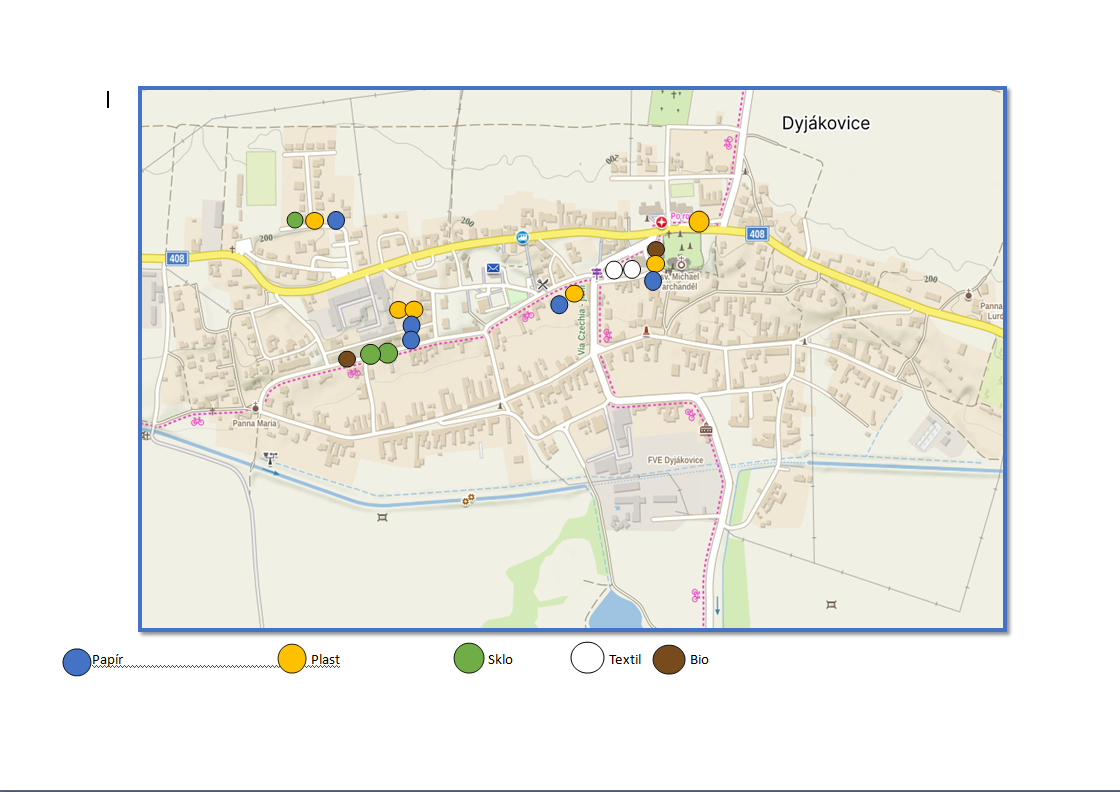Select the purple signpost icon at the junction
1120x792 pixels.
coord(598,272)
